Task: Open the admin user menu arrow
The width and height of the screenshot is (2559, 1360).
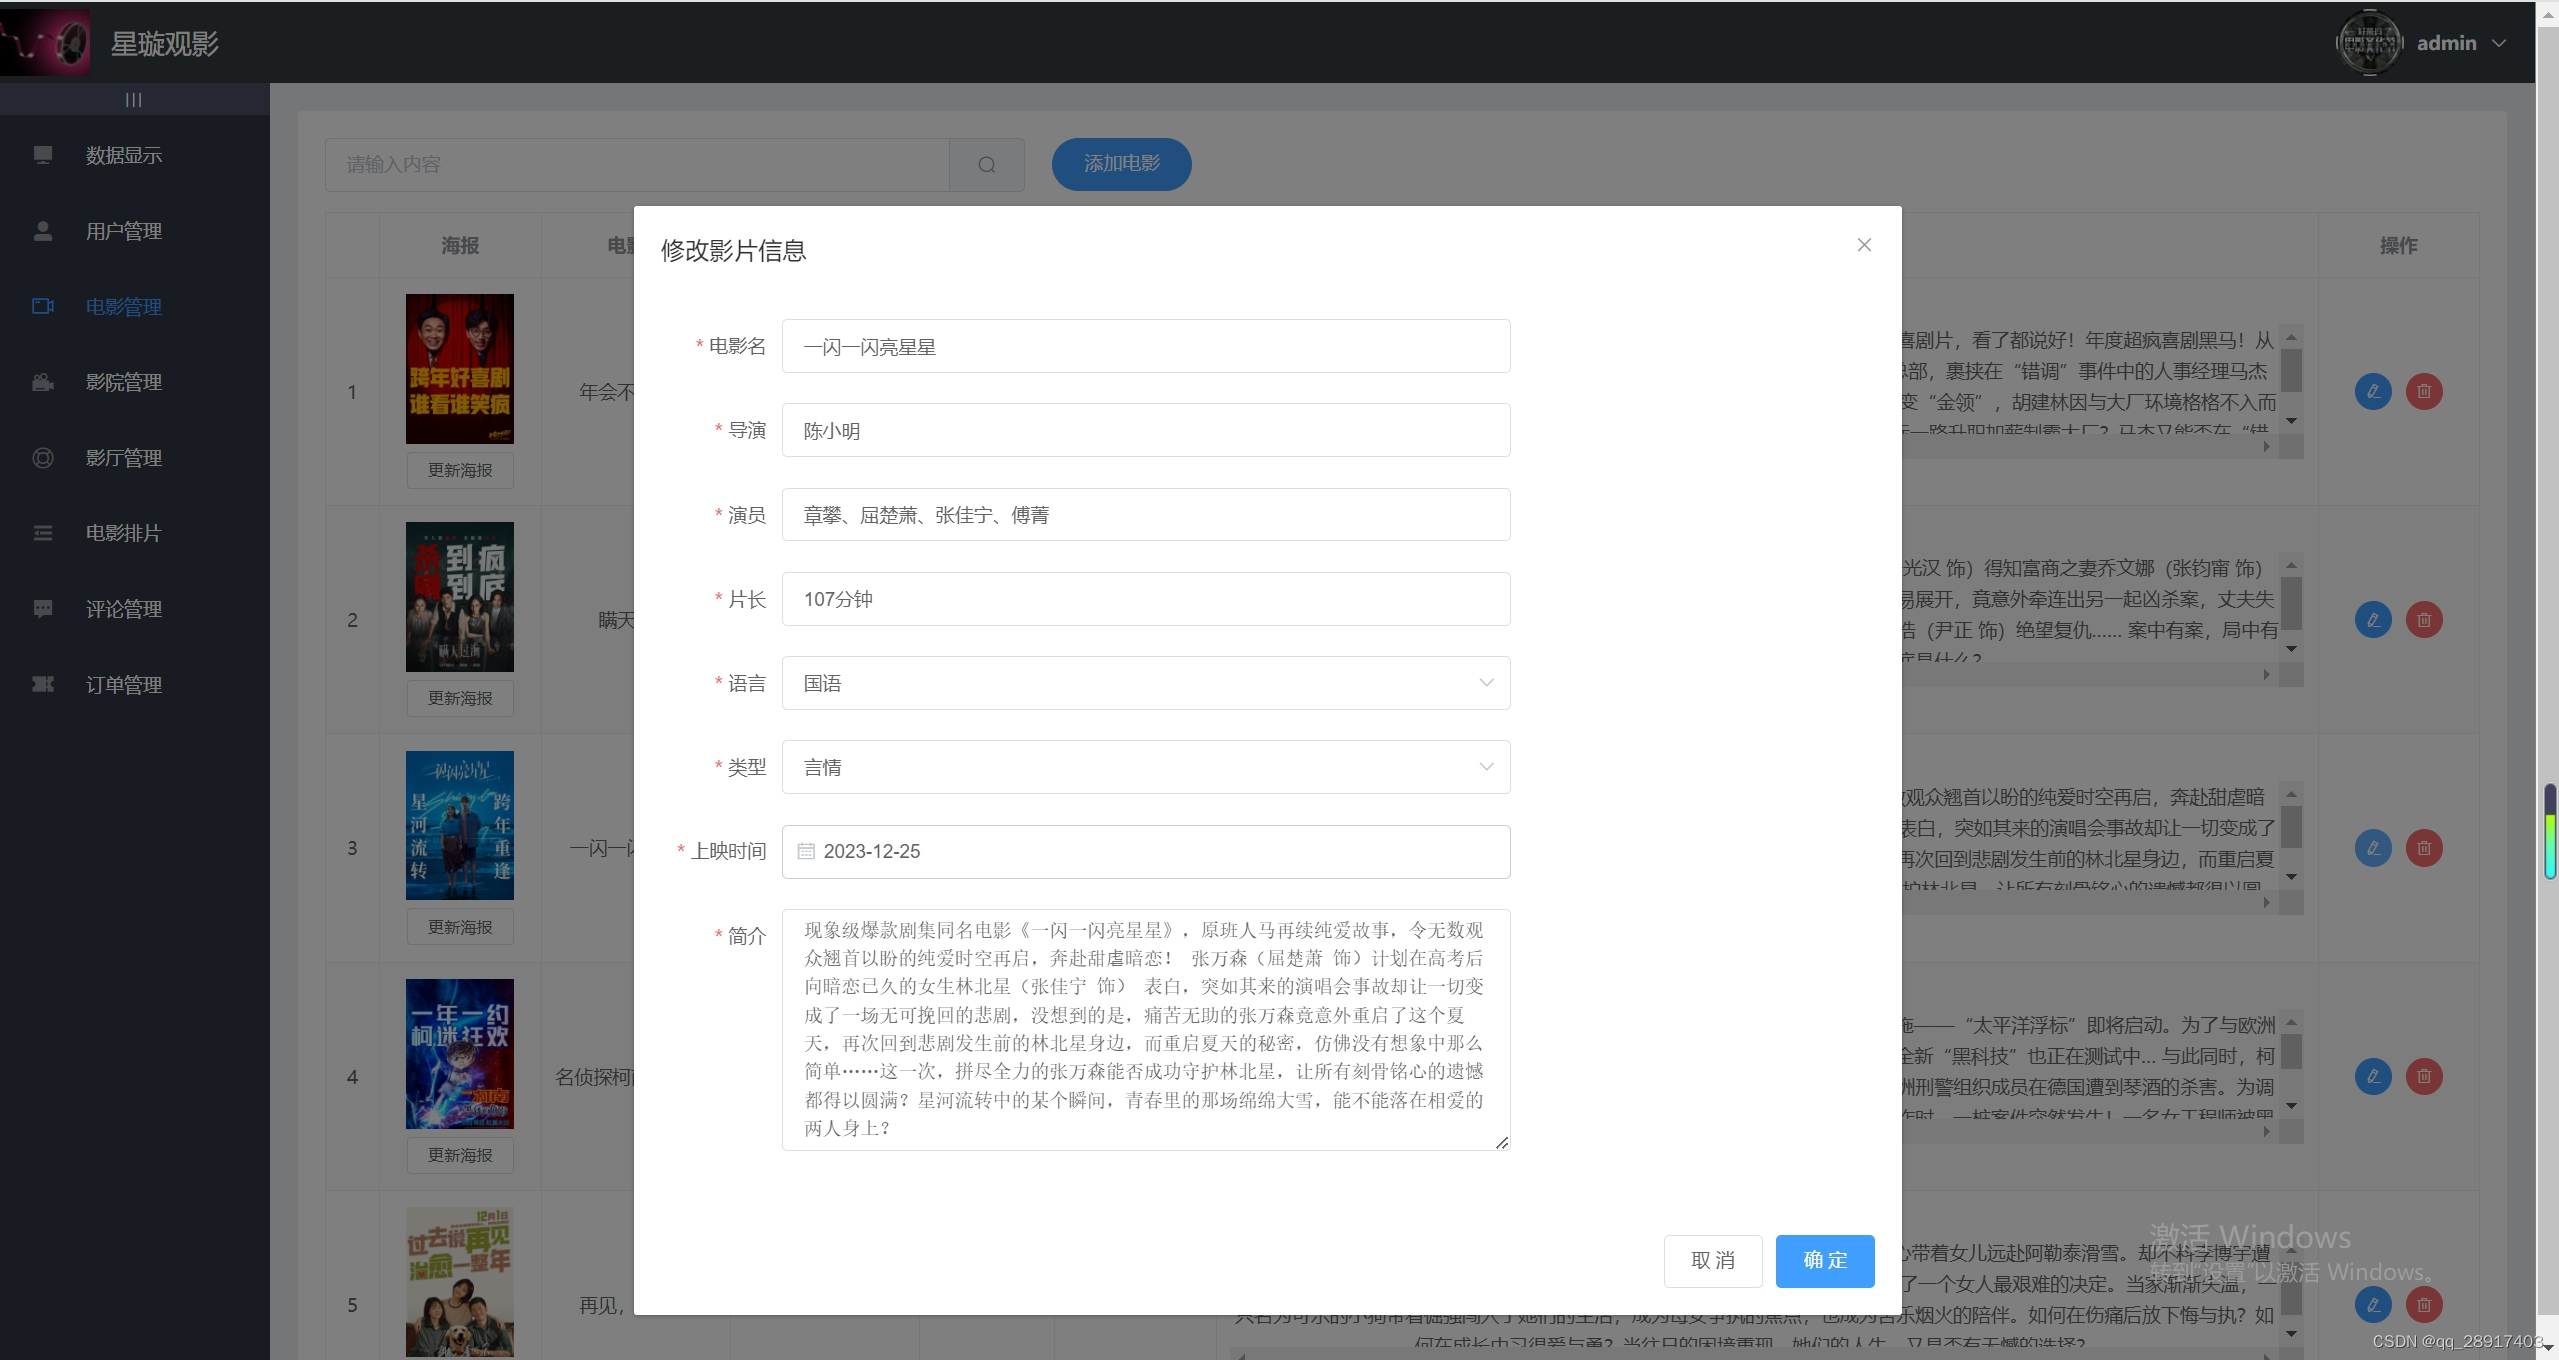Action: coord(2500,43)
